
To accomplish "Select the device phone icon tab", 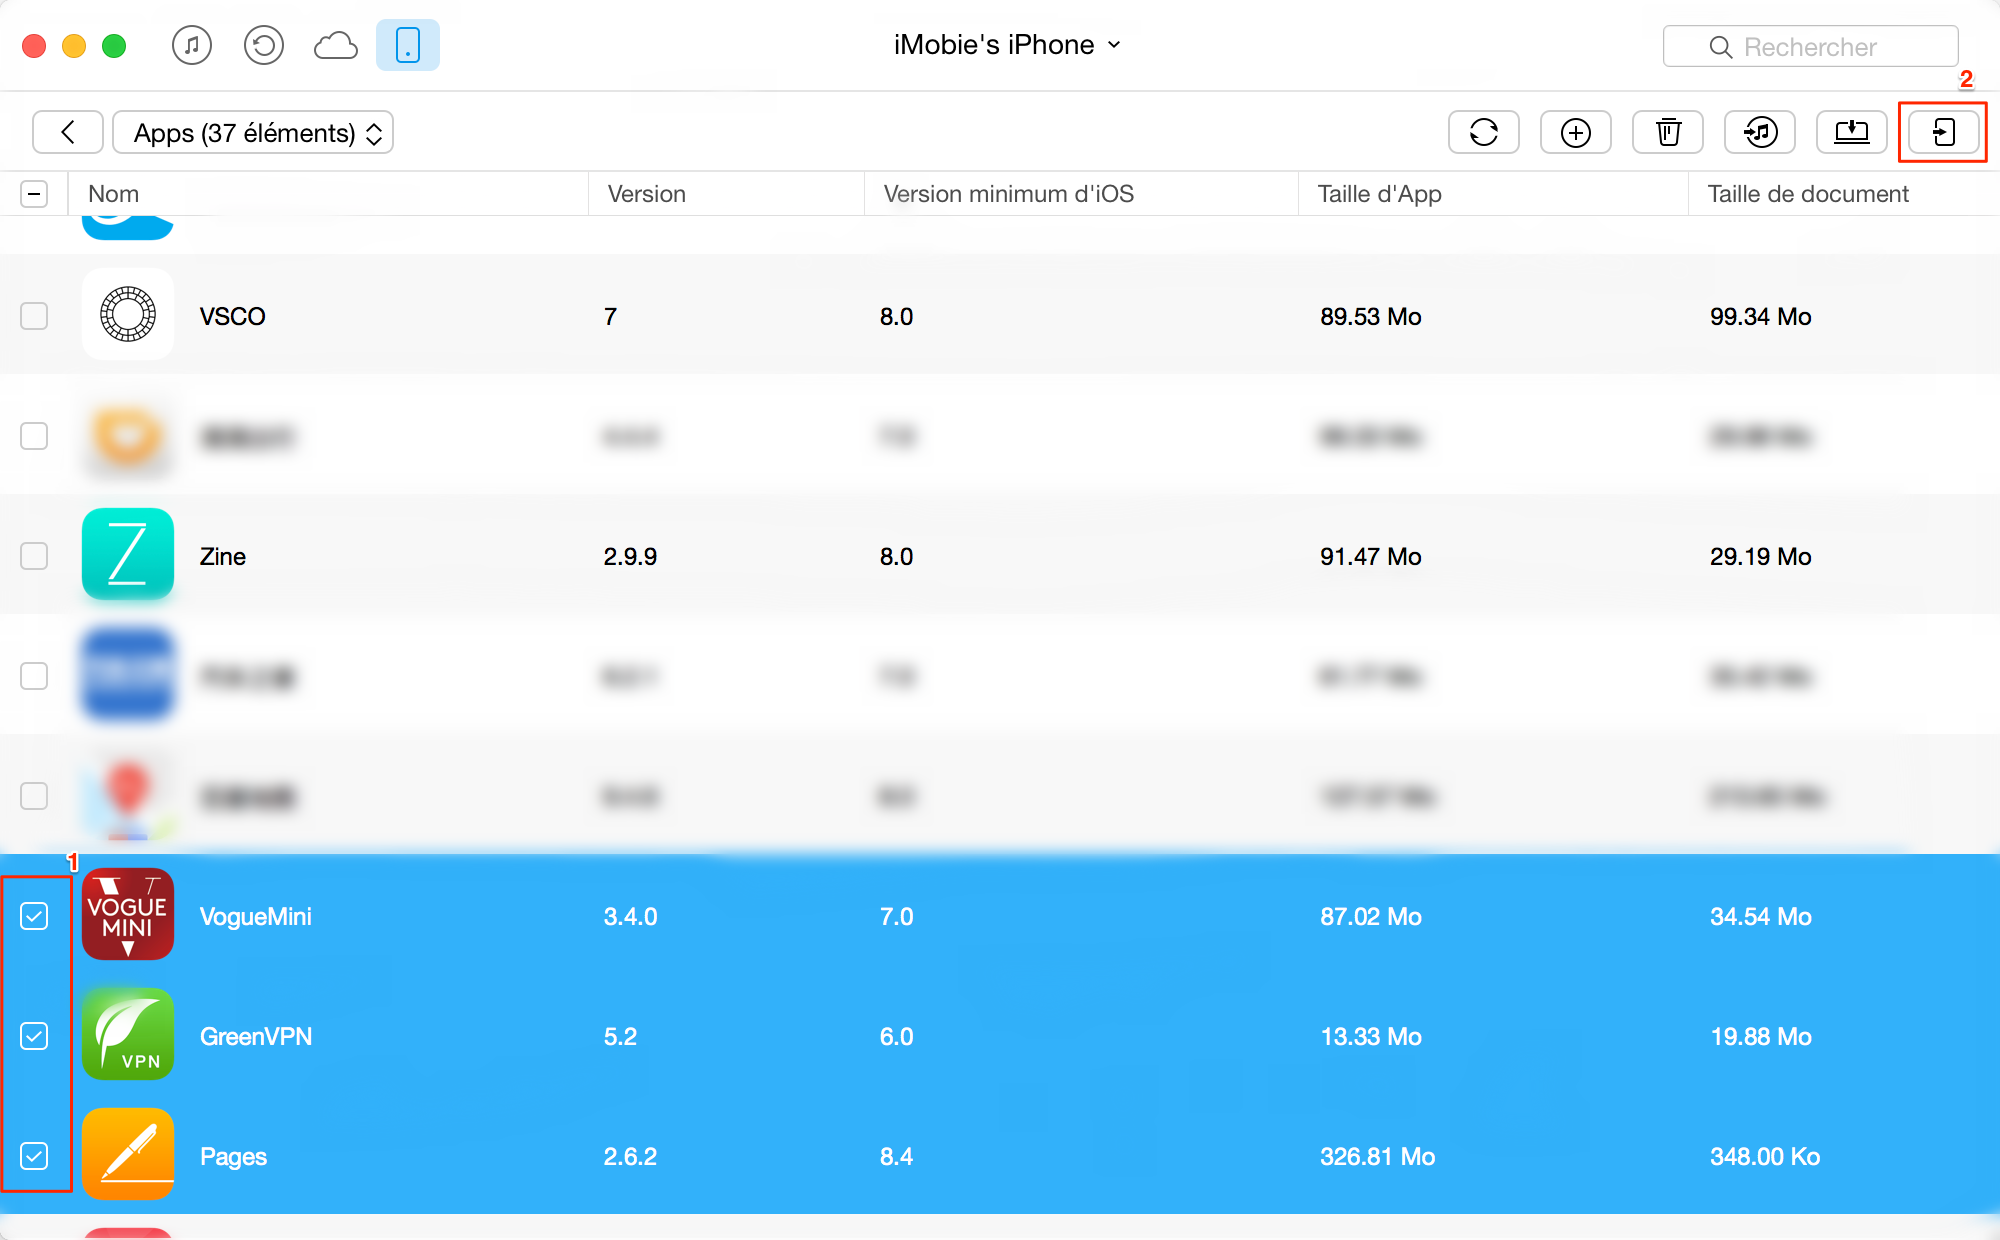I will click(x=407, y=46).
